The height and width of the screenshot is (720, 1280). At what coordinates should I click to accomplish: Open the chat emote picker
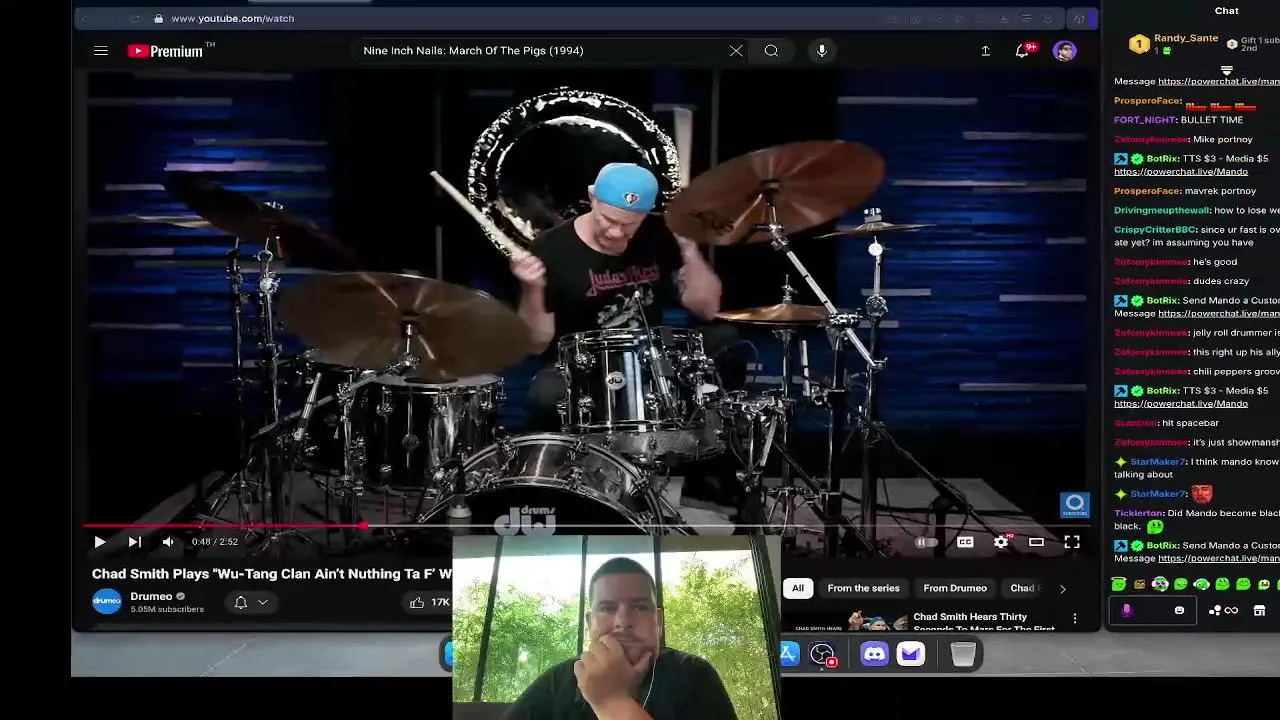tap(1179, 610)
